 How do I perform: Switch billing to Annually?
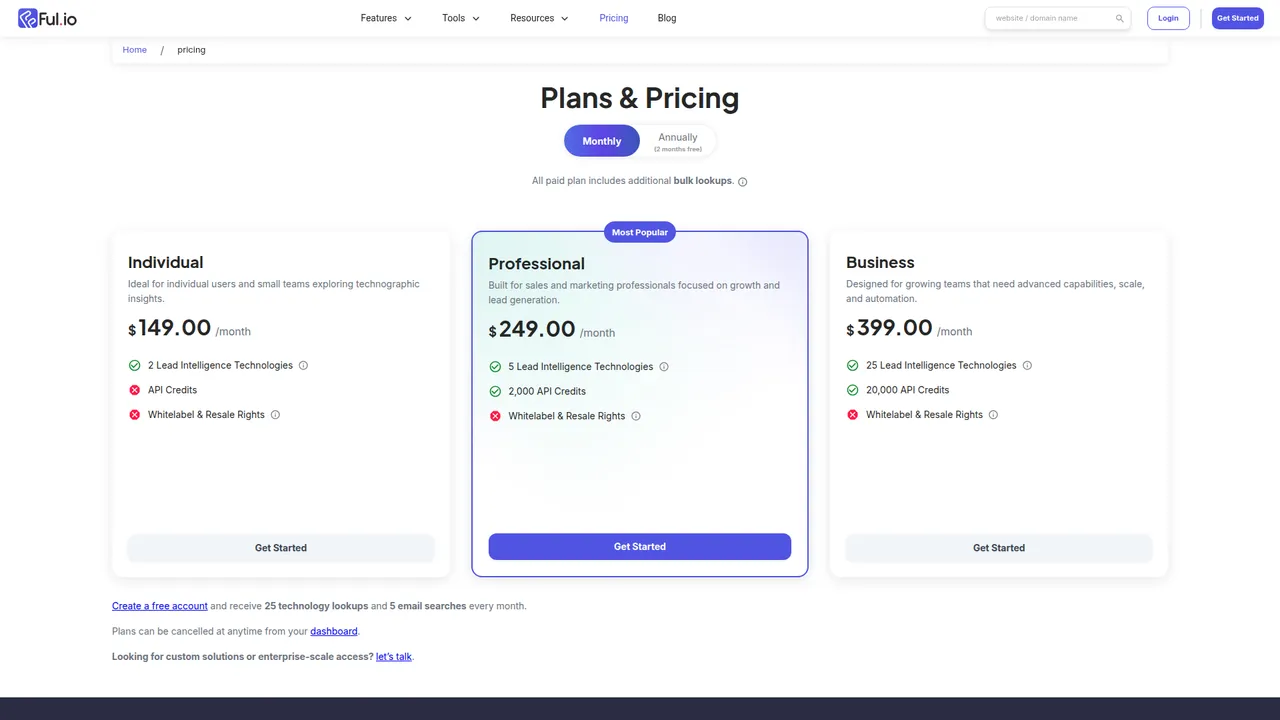[x=677, y=140]
